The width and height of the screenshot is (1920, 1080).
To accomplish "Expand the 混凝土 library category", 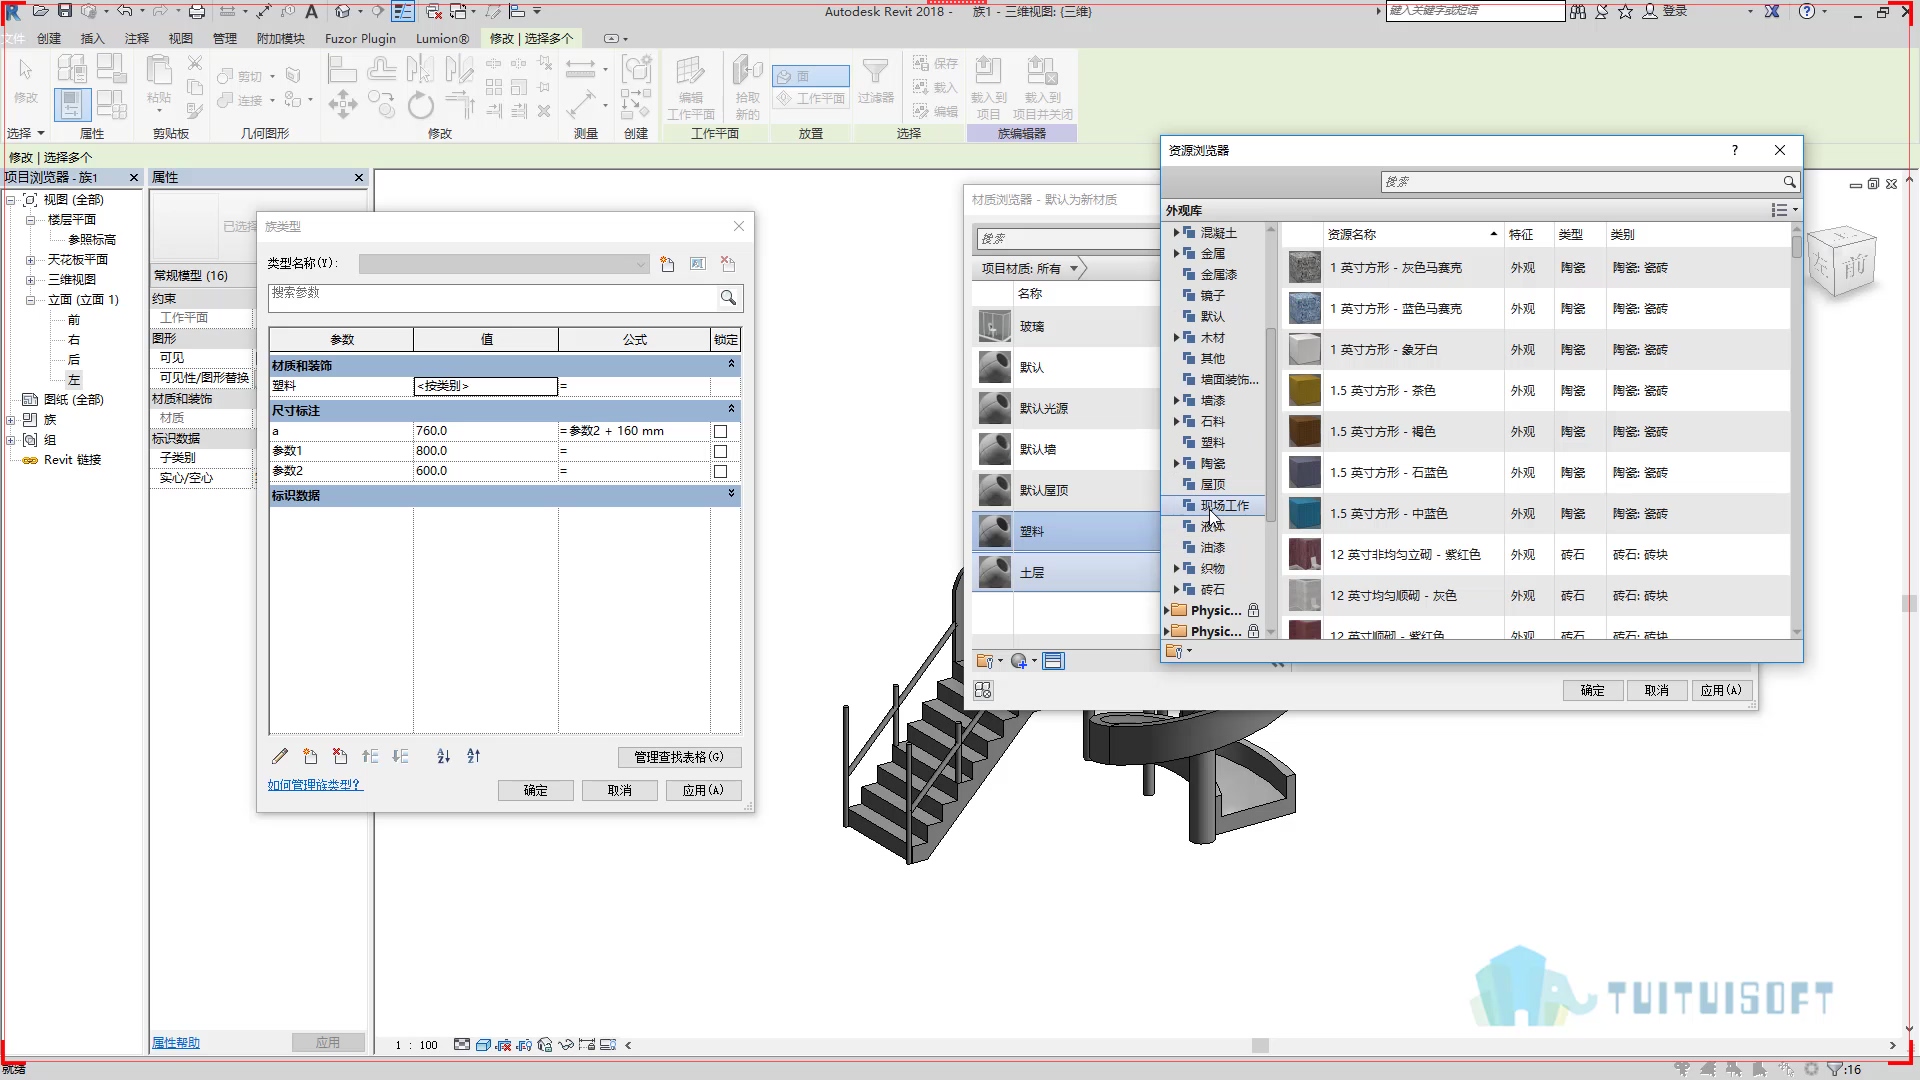I will 1176,232.
